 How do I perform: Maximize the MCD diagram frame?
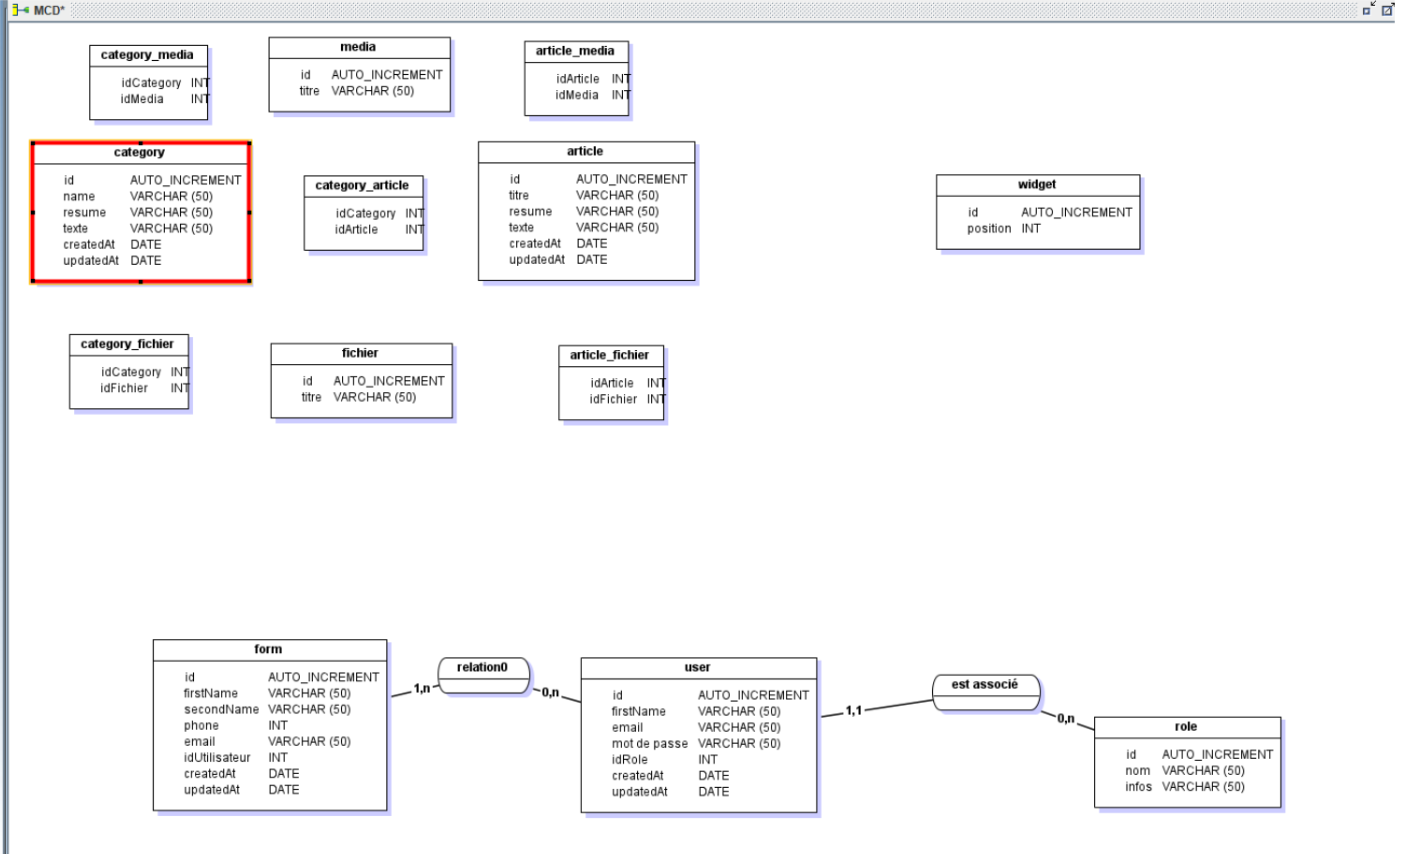(x=1388, y=10)
